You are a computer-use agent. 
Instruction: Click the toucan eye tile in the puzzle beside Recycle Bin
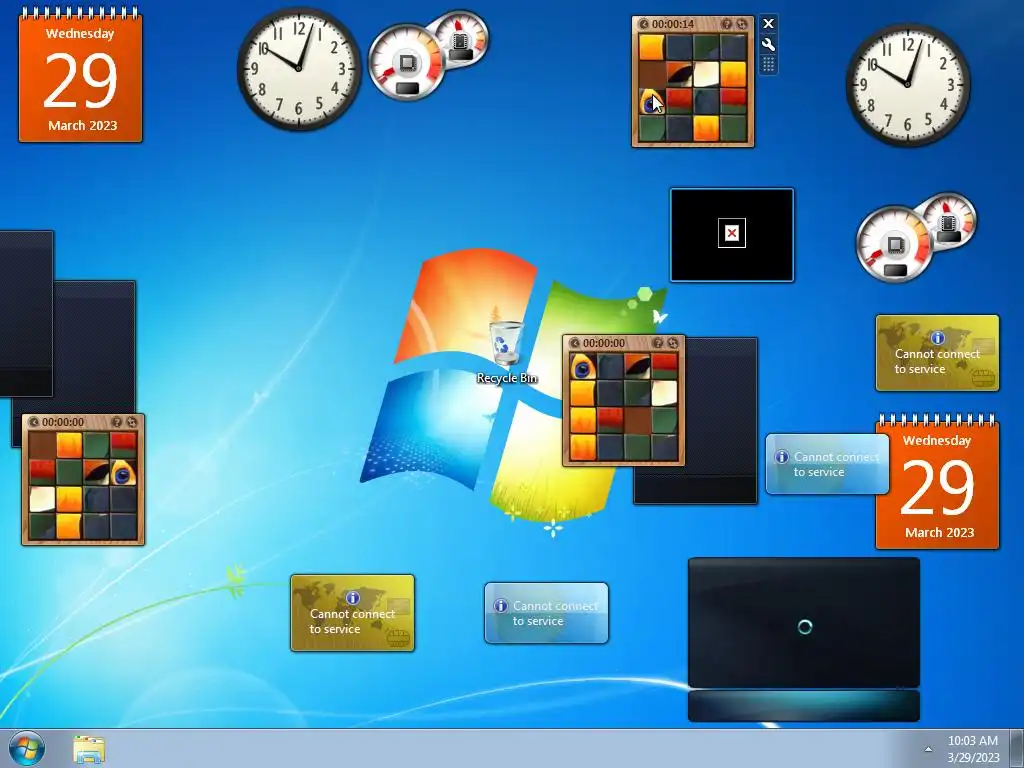583,367
